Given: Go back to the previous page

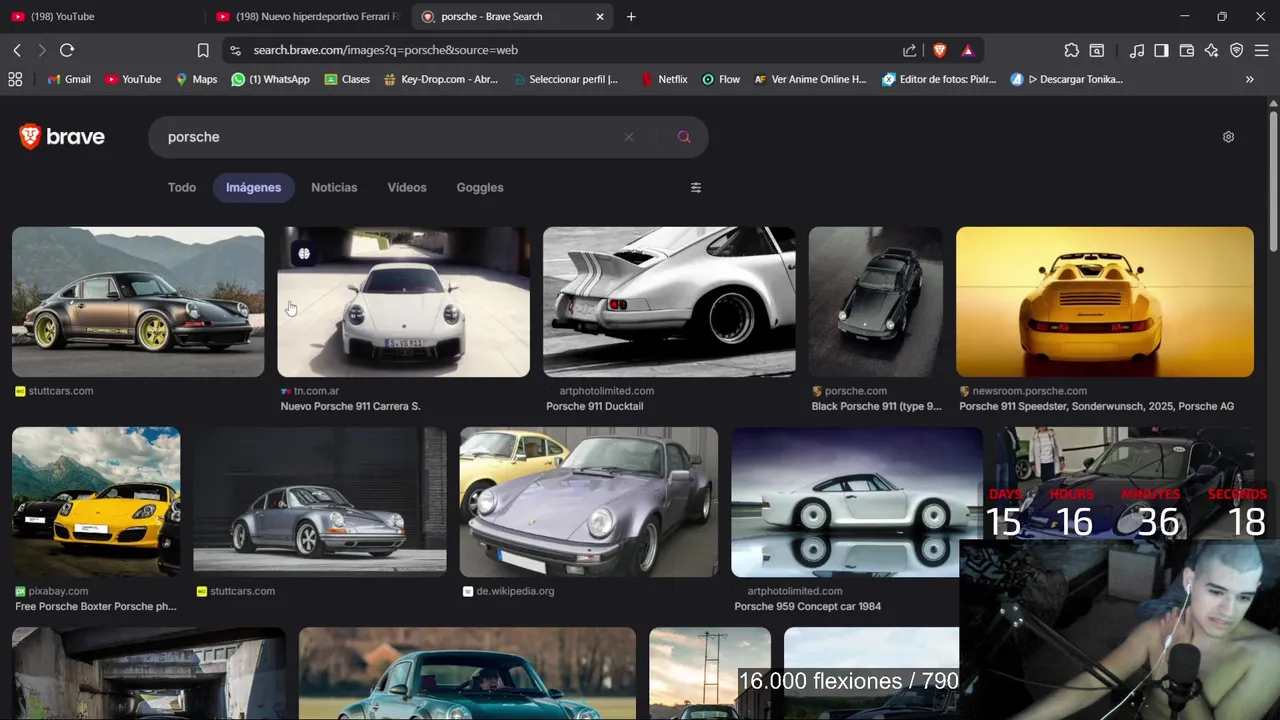Looking at the screenshot, I should click(17, 50).
